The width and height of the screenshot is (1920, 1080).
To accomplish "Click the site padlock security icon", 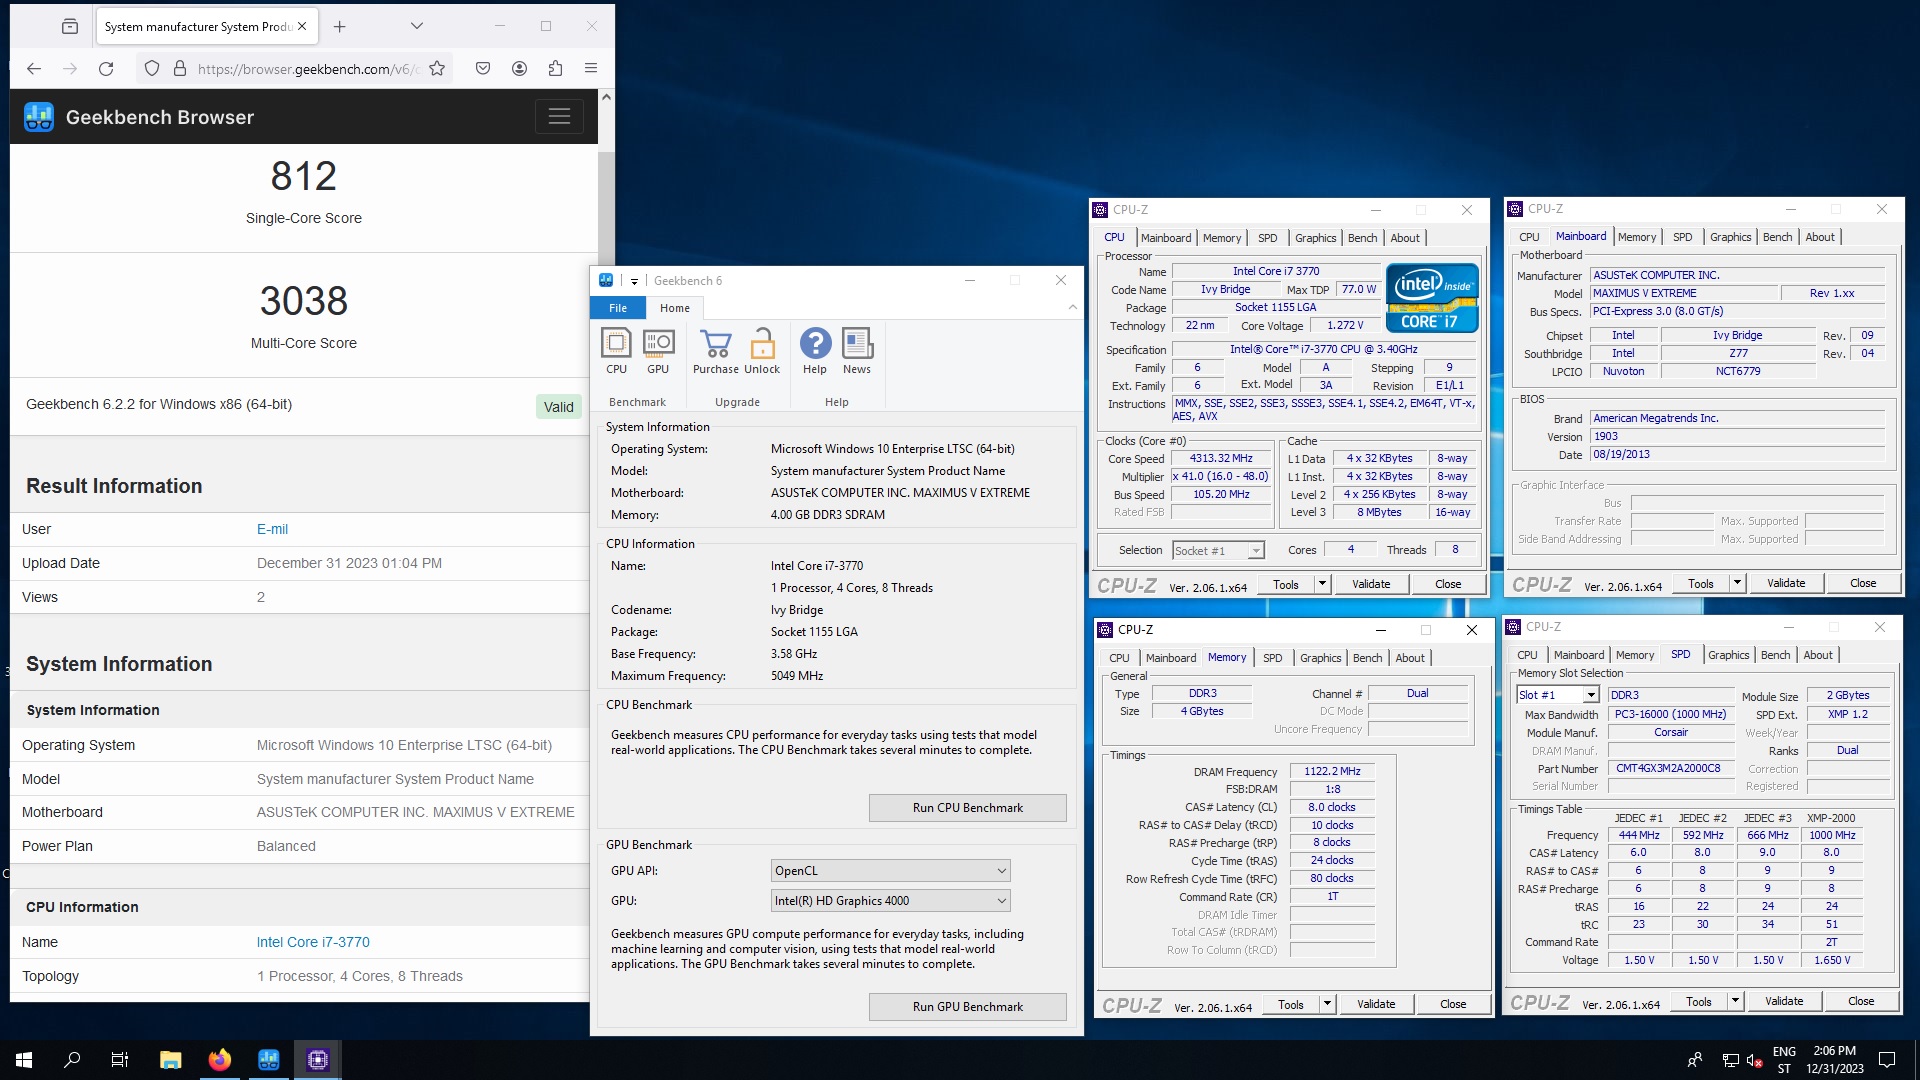I will tap(180, 68).
